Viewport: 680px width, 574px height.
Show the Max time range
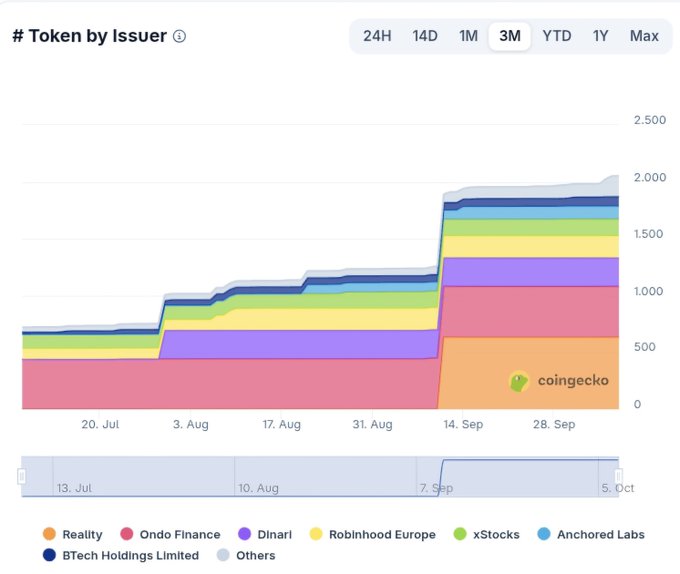click(x=644, y=36)
